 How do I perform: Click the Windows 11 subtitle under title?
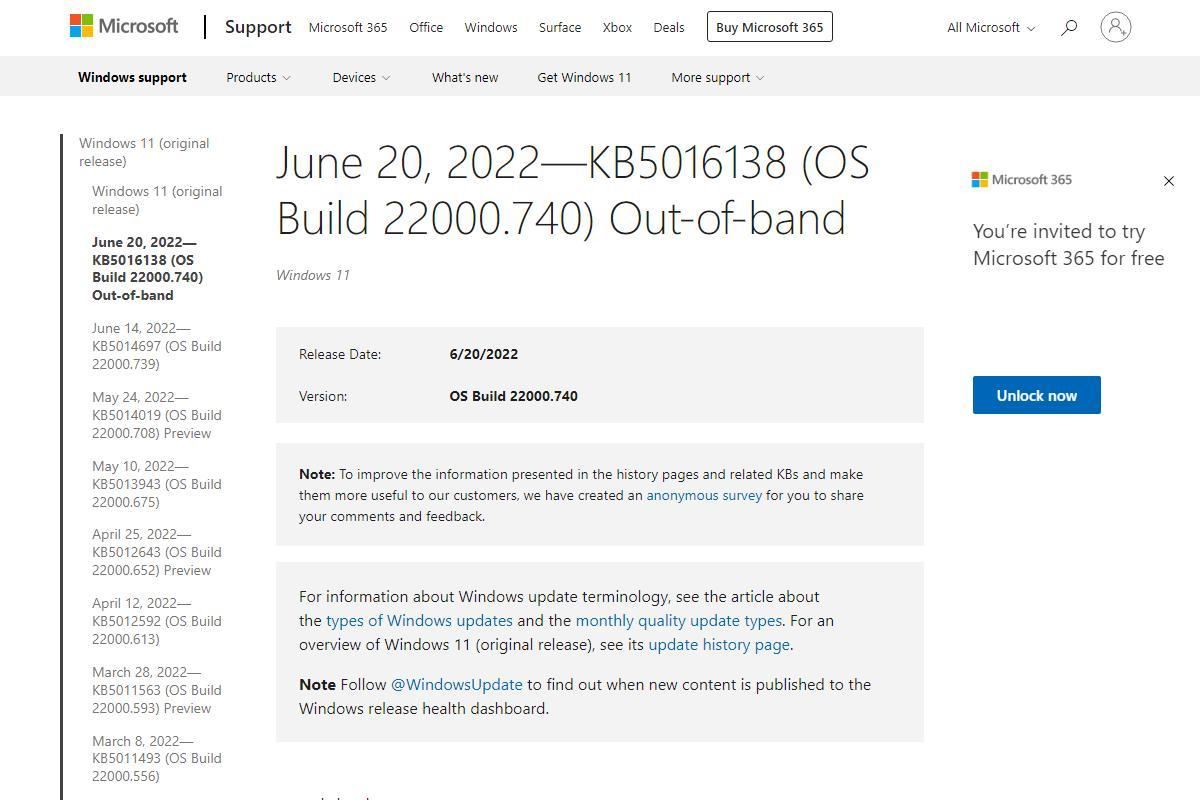pyautogui.click(x=313, y=275)
